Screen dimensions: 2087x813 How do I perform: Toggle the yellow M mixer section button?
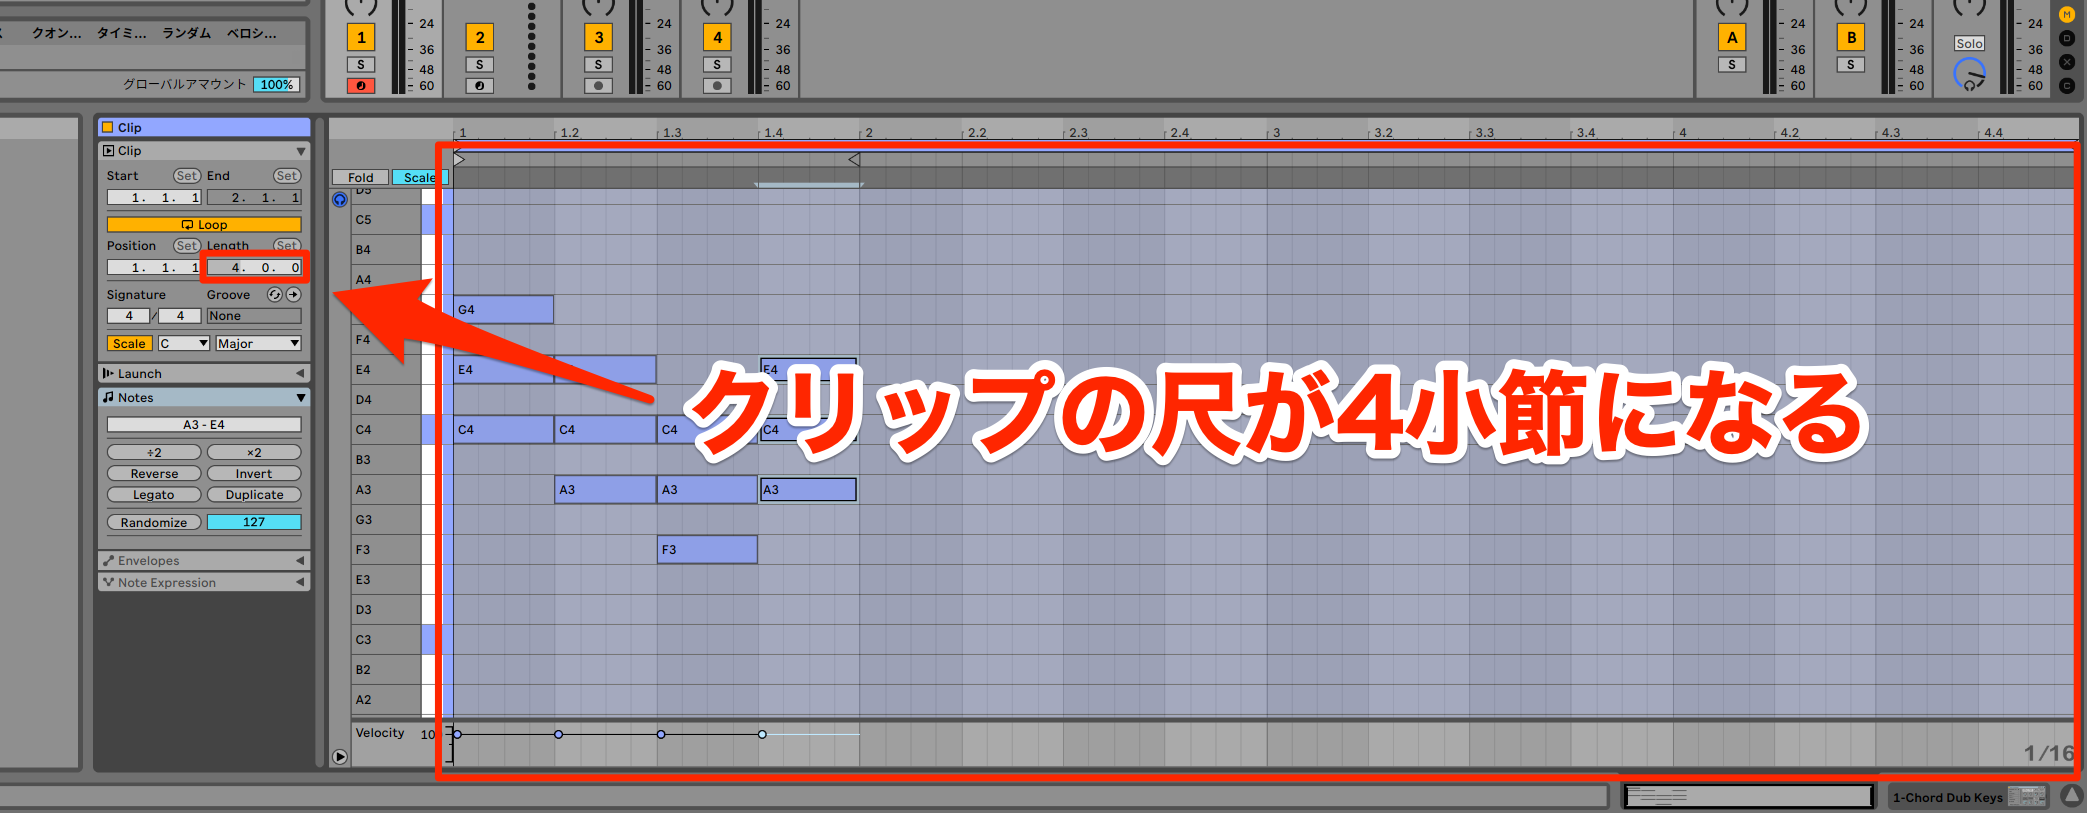[2067, 15]
